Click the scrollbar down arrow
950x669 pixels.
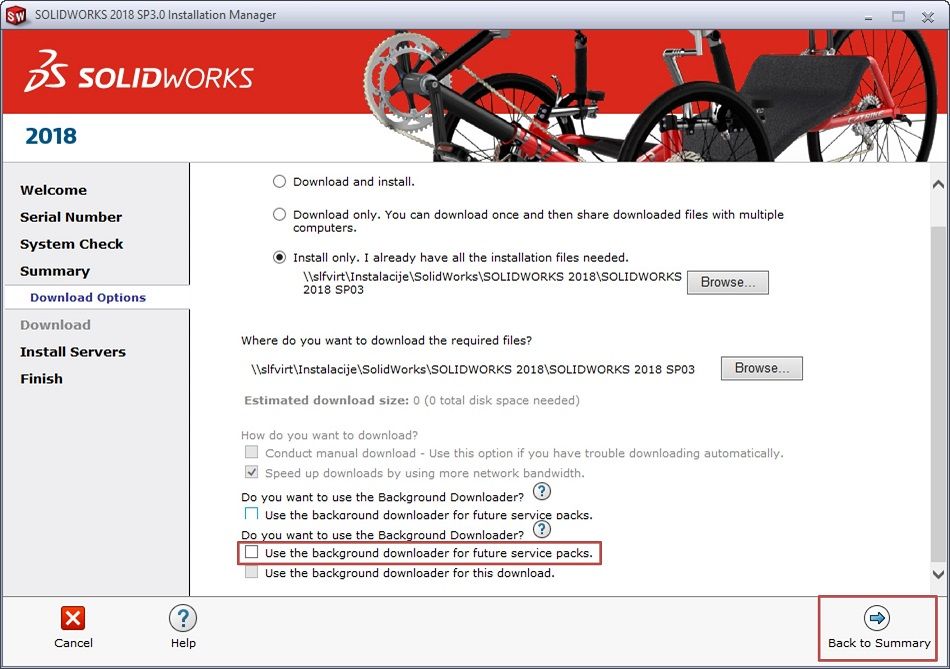click(938, 574)
